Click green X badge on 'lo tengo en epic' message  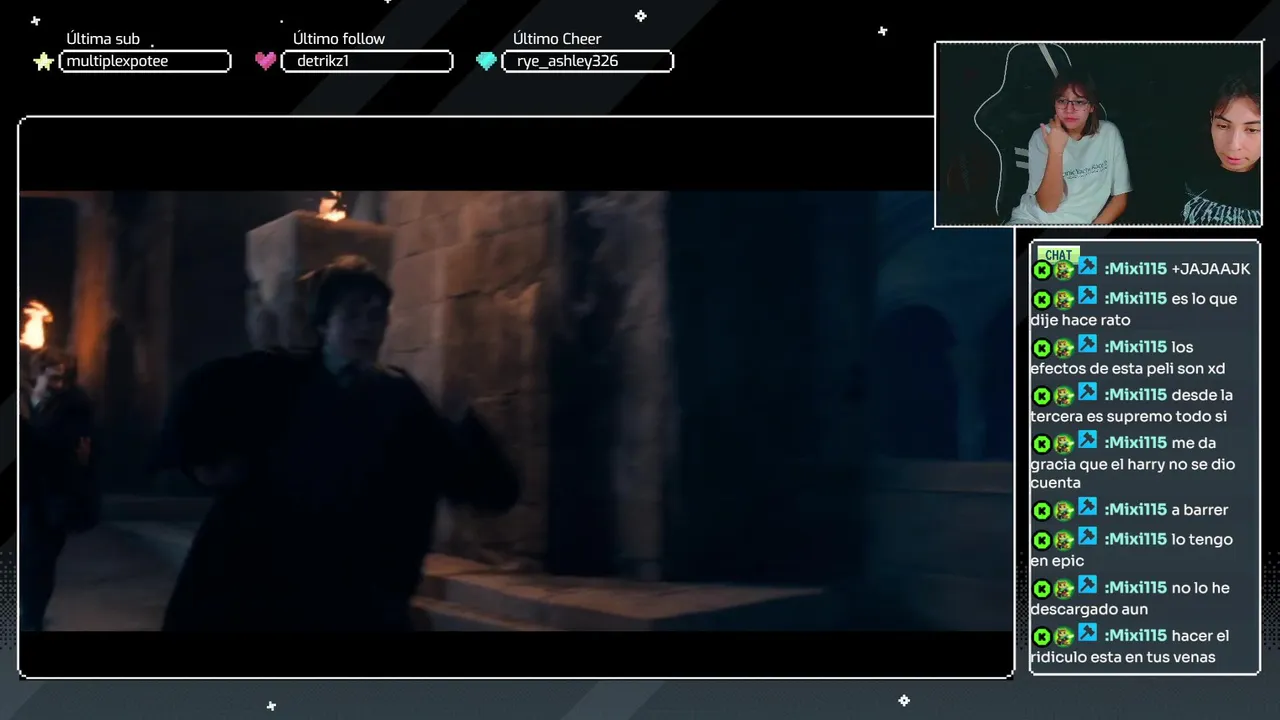pos(1042,540)
